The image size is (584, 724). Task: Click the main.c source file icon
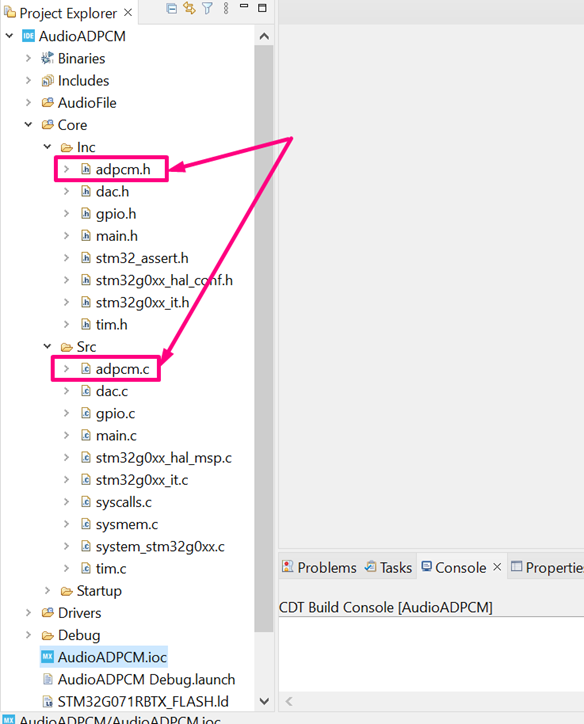coord(86,435)
